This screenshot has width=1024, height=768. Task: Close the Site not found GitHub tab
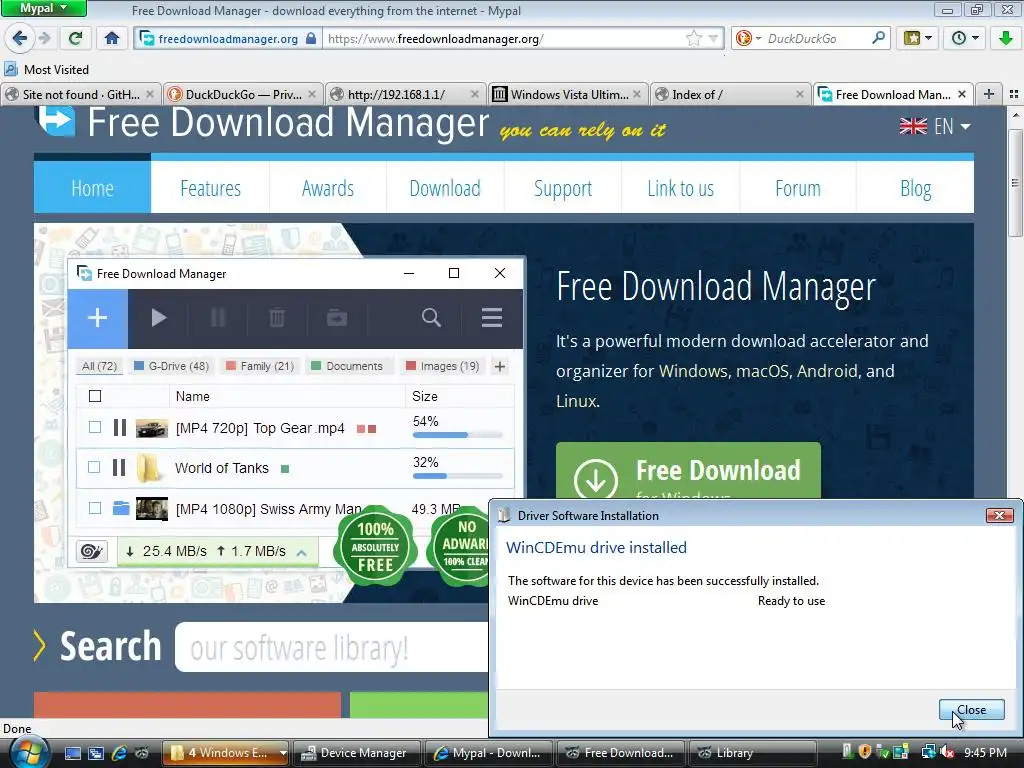(150, 95)
